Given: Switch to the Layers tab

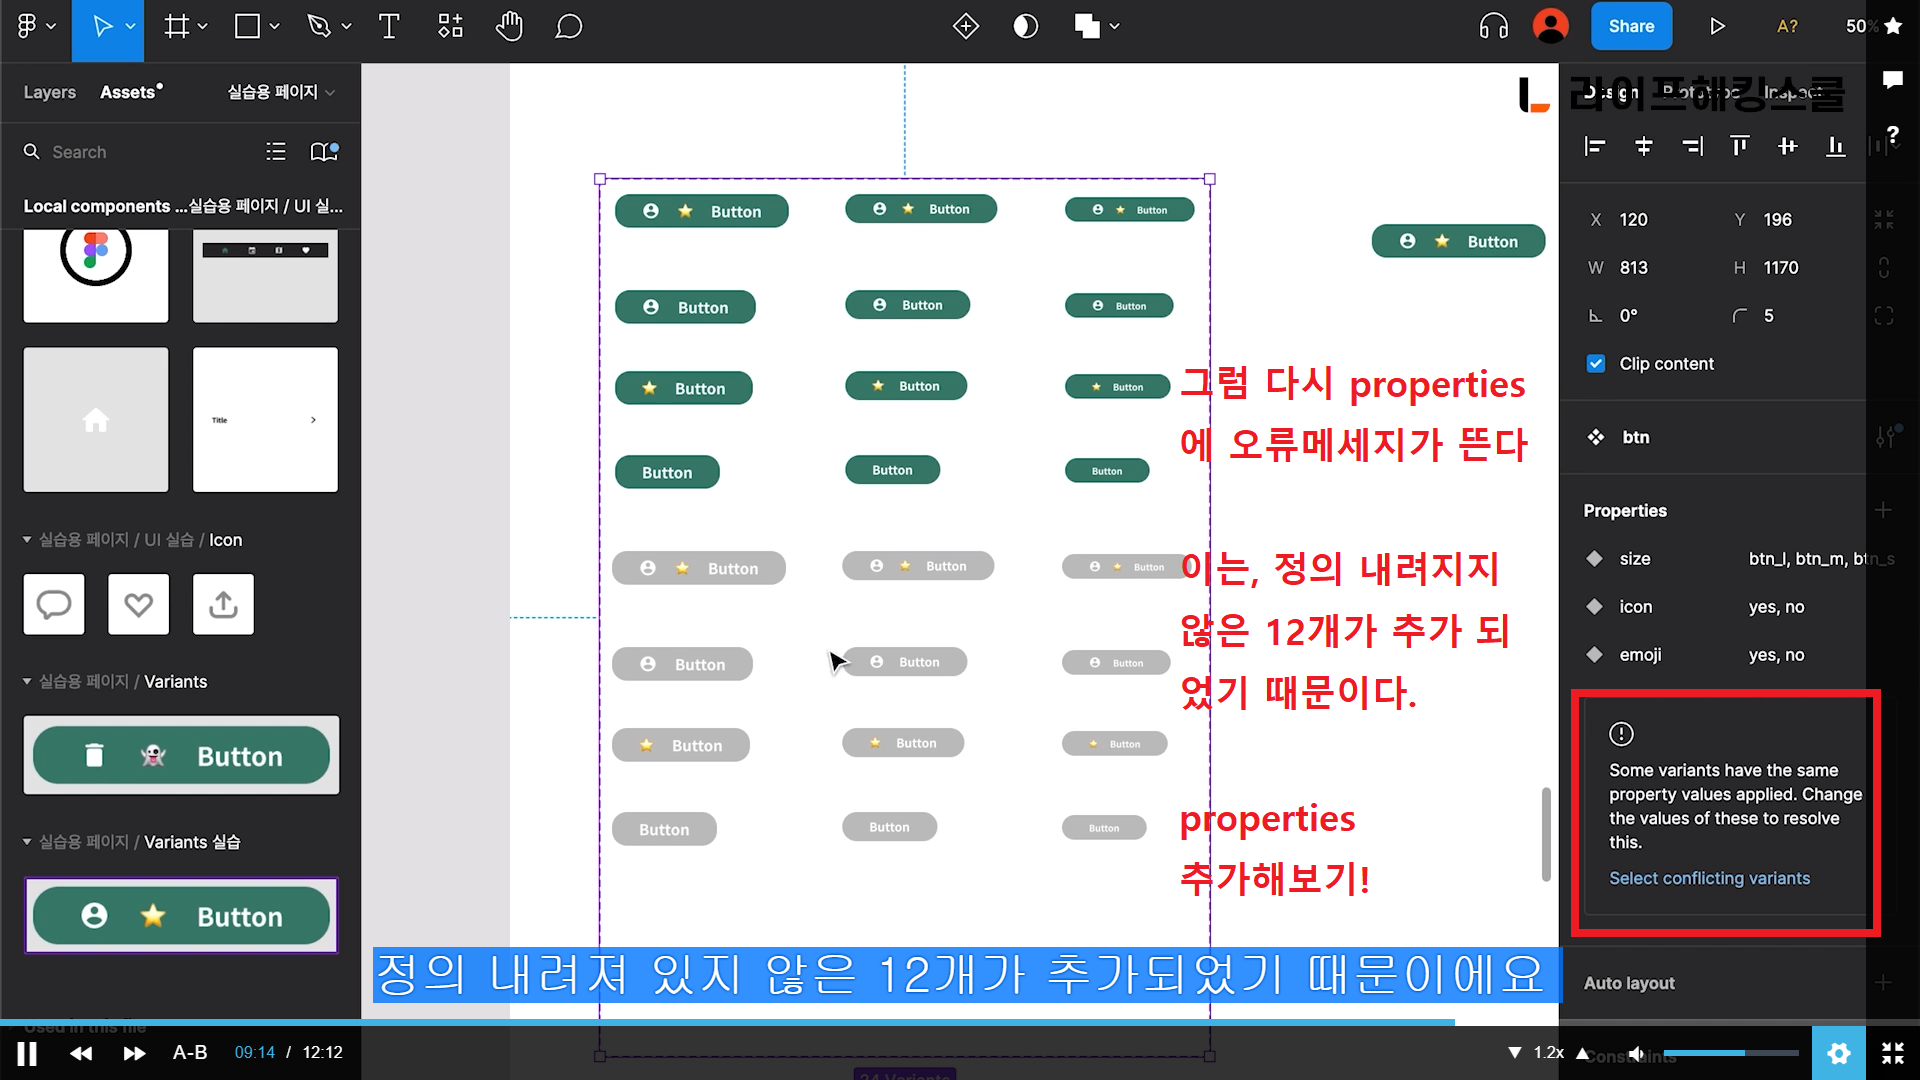Looking at the screenshot, I should [49, 92].
